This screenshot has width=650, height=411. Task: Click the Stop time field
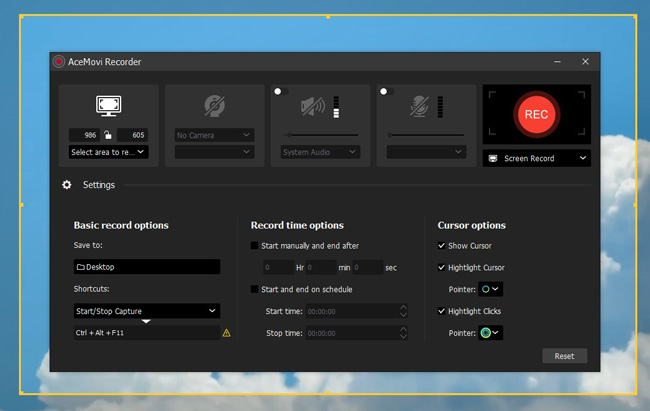357,333
